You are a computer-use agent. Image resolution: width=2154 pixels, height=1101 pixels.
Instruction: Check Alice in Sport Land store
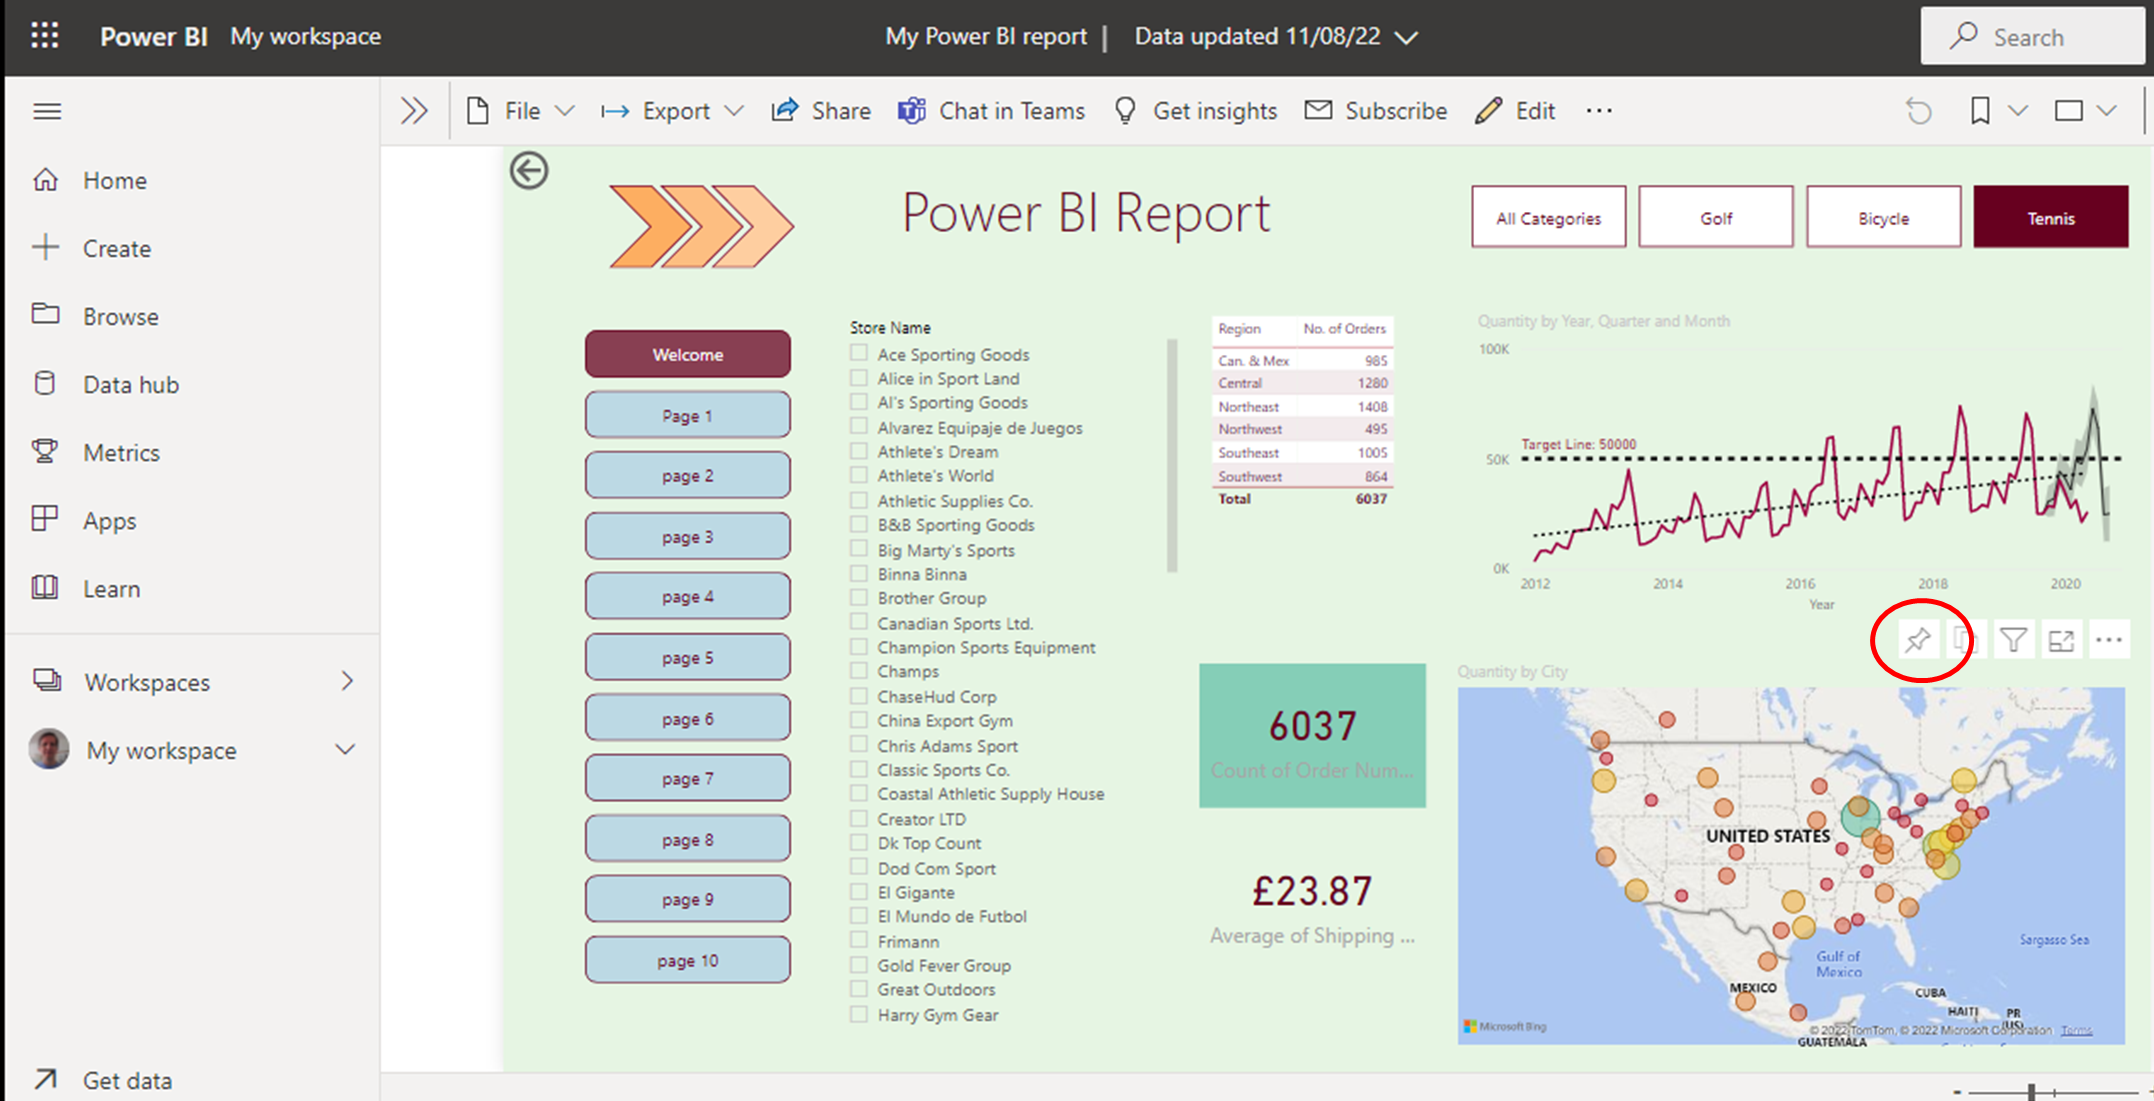(859, 377)
